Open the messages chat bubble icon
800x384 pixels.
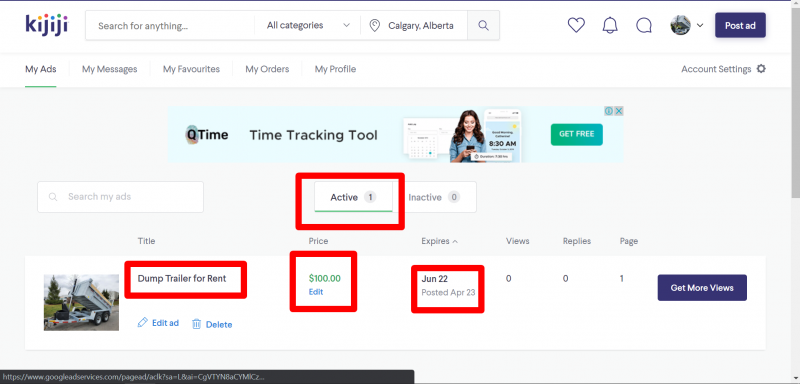(644, 25)
